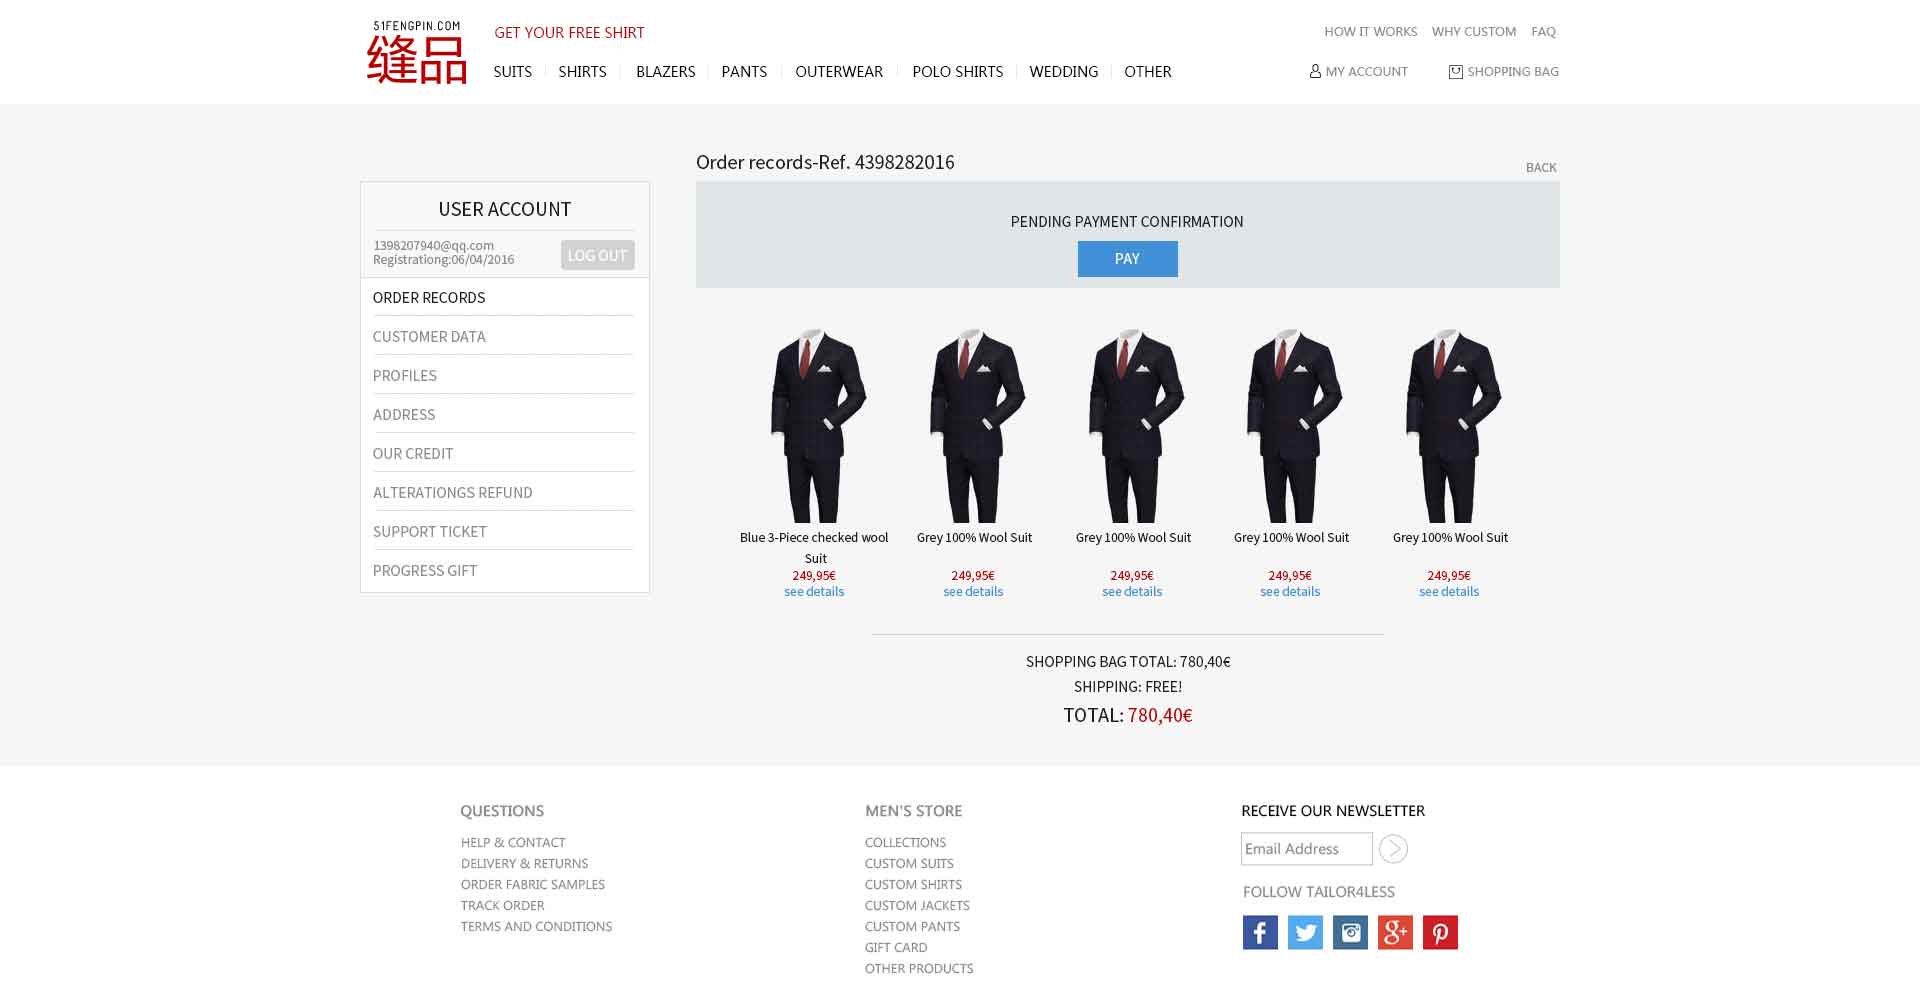
Task: Click the blue PAY button
Action: (1127, 259)
